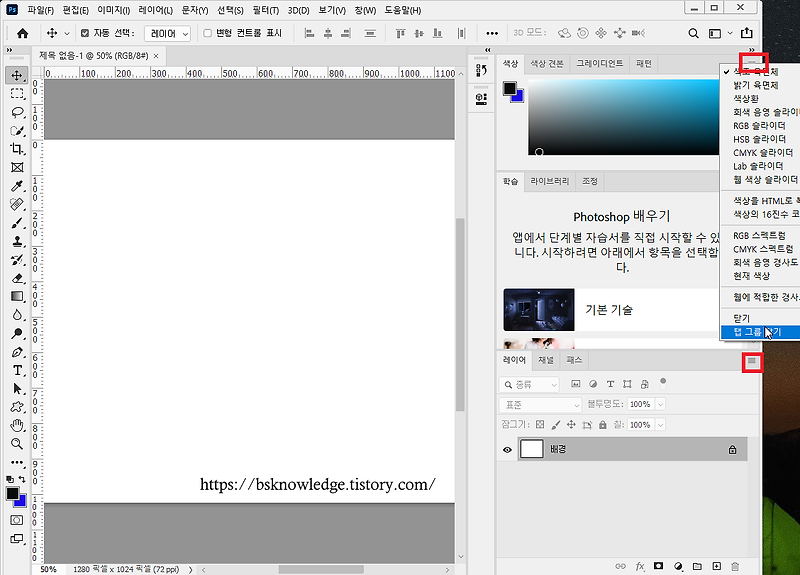
Task: Select the Quick Selection tool
Action: pos(17,131)
